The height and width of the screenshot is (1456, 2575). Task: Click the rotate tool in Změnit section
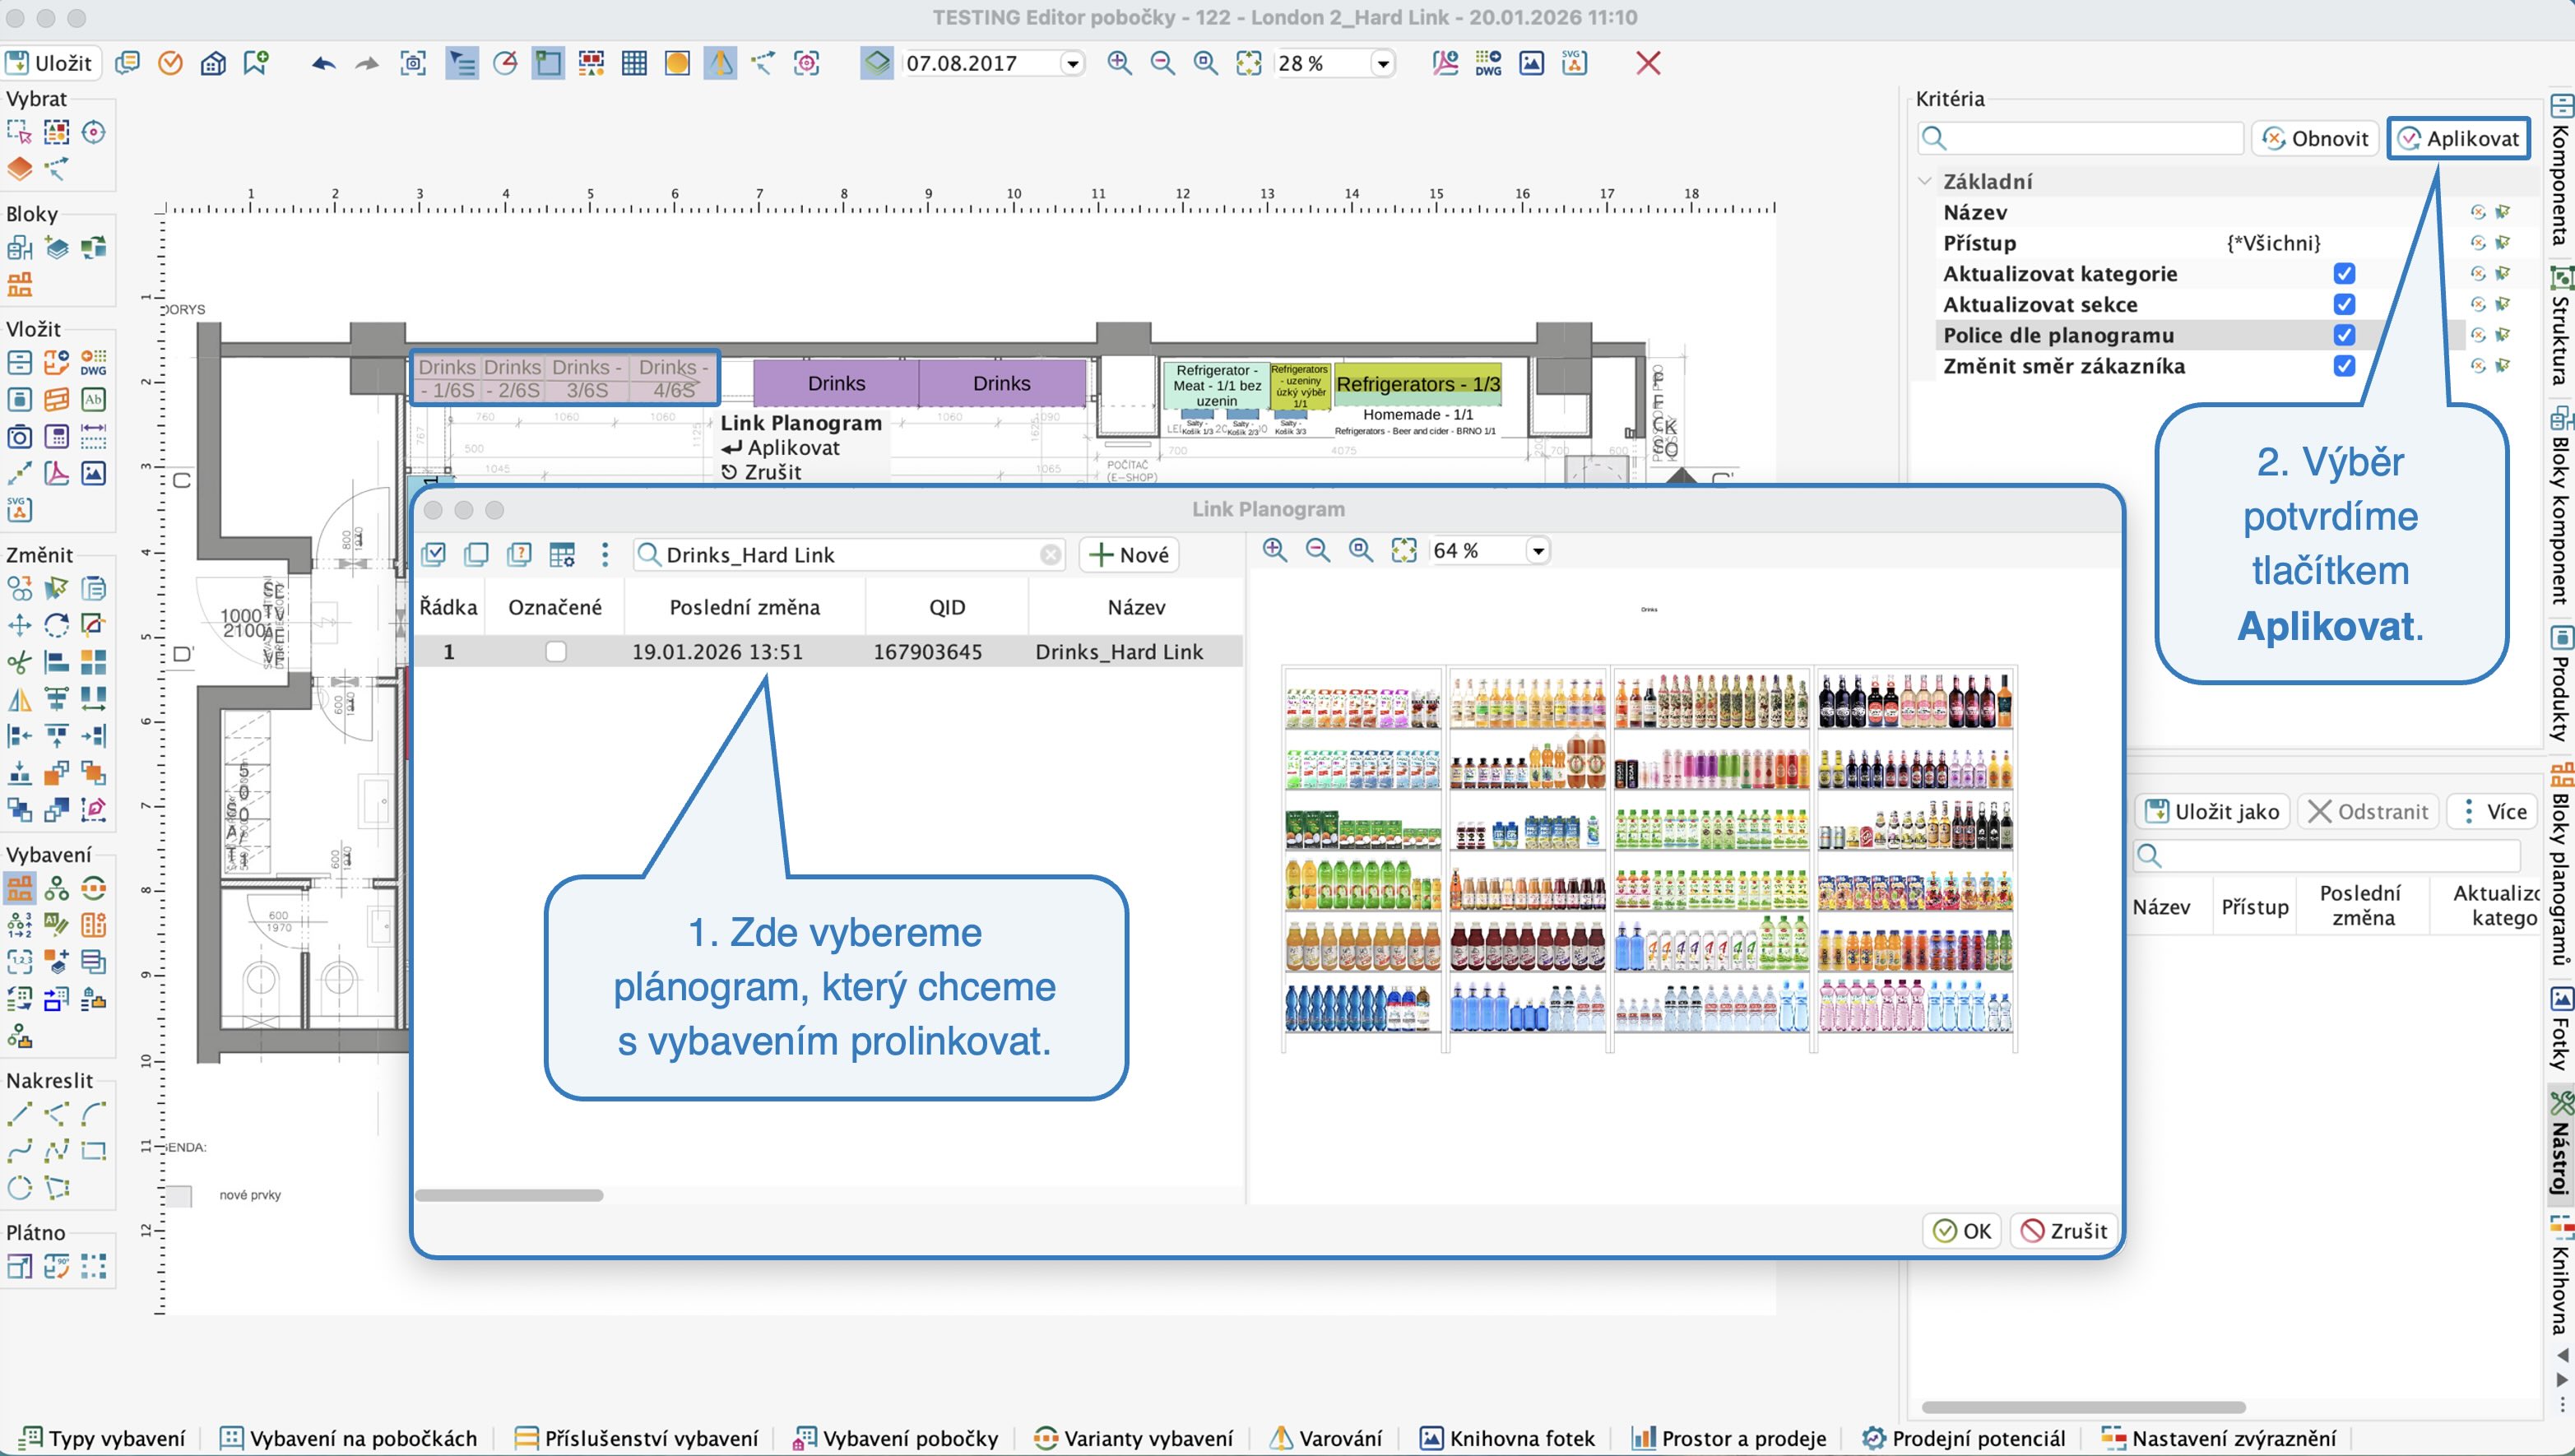coord(57,625)
